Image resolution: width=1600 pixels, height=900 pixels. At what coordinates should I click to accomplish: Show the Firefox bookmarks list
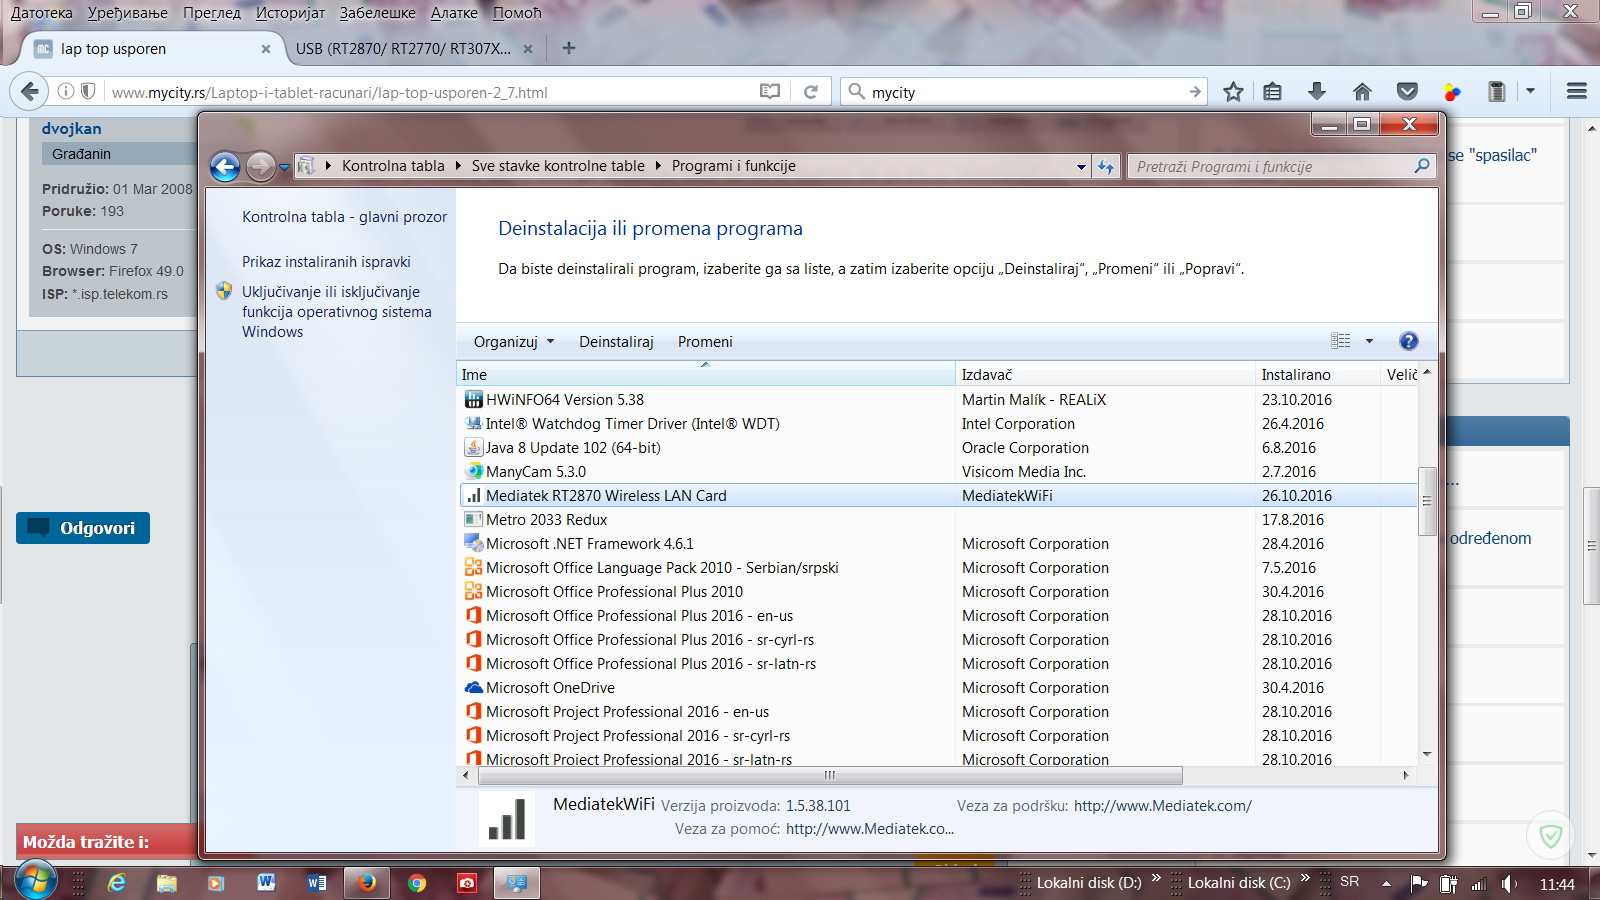1272,92
